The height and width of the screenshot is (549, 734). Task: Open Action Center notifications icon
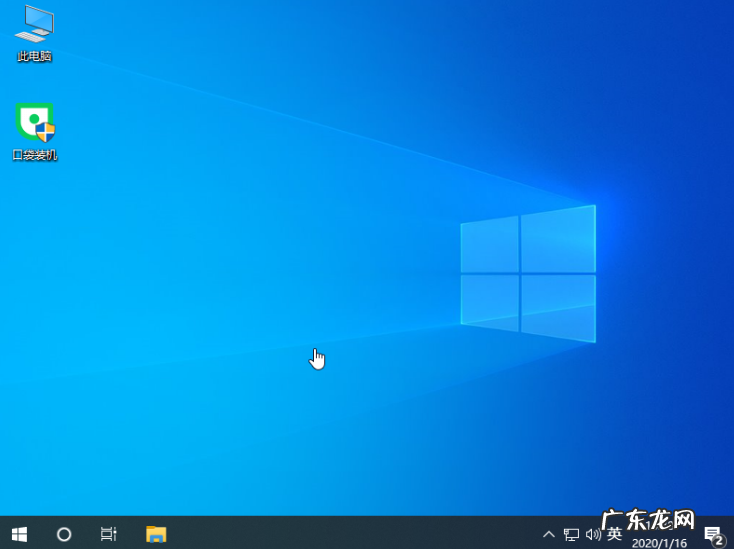pos(714,536)
